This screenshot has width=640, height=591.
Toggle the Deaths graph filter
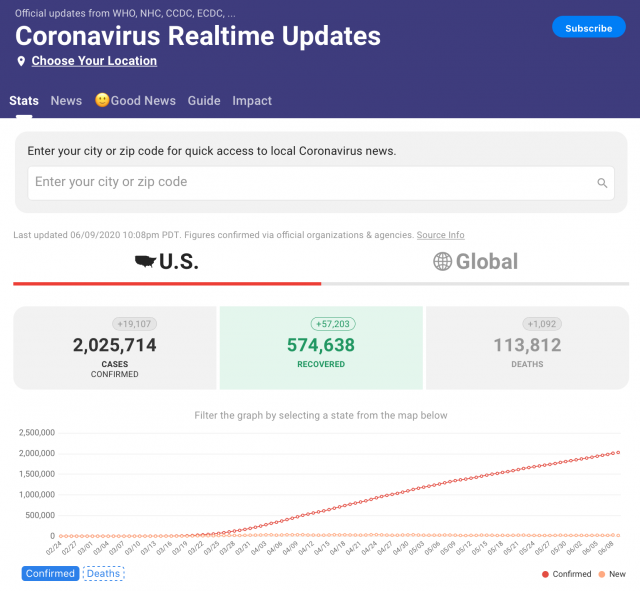point(103,574)
